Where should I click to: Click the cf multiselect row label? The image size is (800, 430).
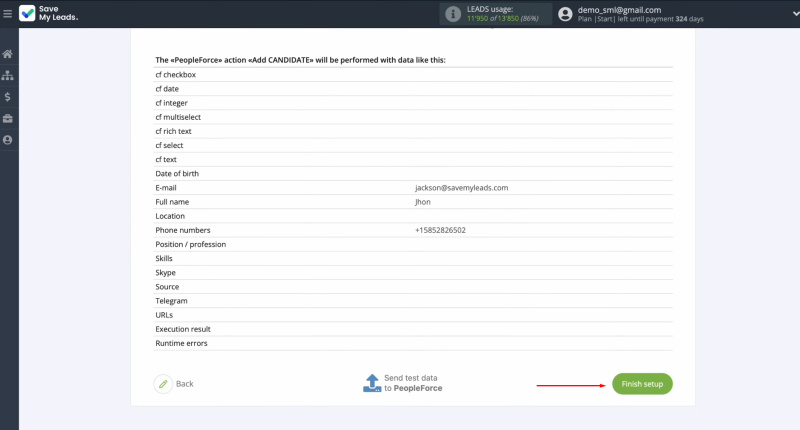pos(178,117)
